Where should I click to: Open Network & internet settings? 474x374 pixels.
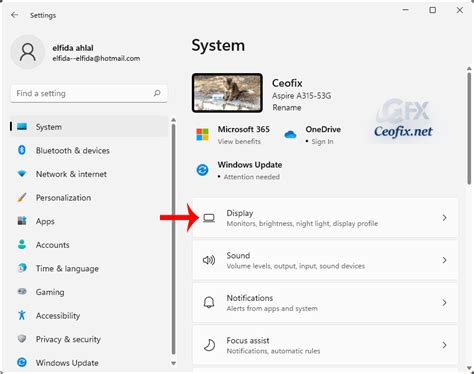click(x=89, y=174)
